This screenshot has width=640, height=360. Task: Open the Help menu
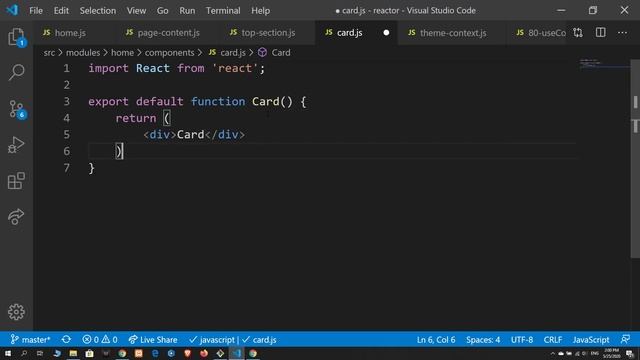(x=260, y=11)
